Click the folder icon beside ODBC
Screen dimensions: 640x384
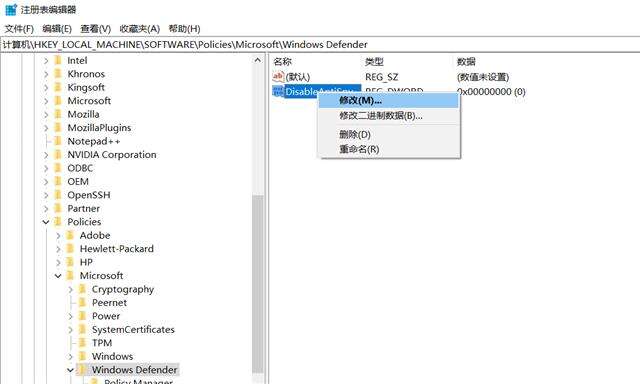point(58,168)
